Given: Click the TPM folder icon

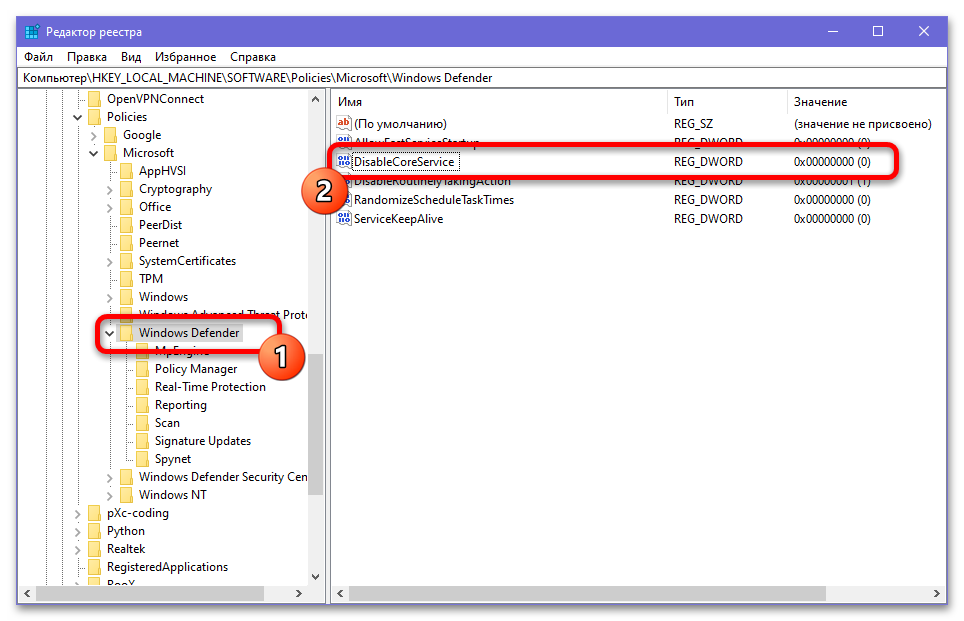Looking at the screenshot, I should tap(127, 279).
